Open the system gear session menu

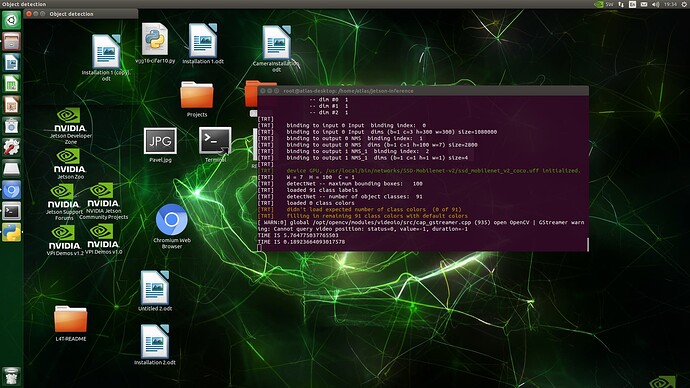(684, 4)
